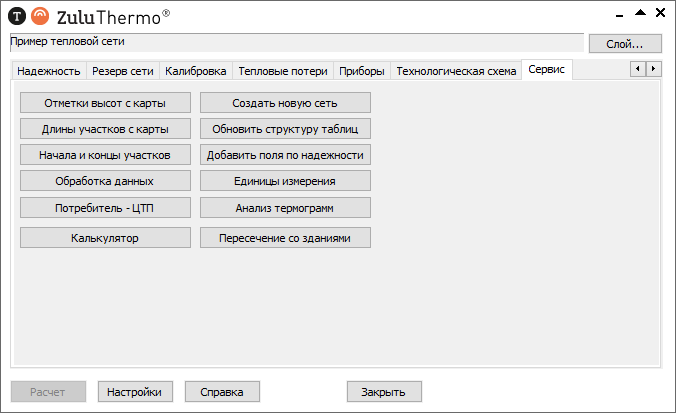Viewport: 676px width, 413px height.
Task: Open Единицы измерения settings
Action: 285,181
